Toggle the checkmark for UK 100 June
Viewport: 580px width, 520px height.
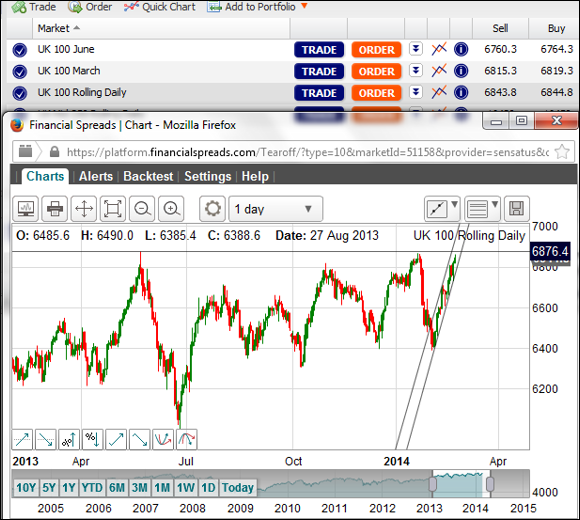tap(20, 50)
